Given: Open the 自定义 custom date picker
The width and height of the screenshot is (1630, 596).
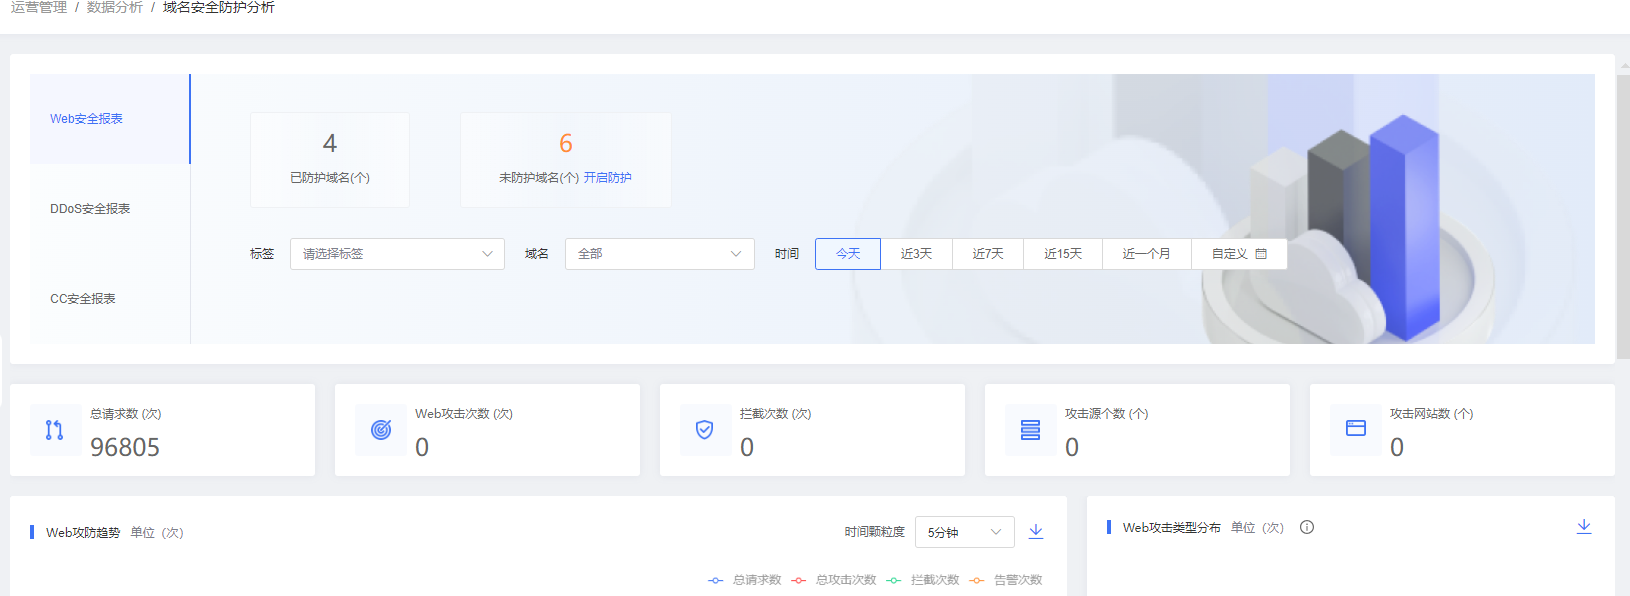Looking at the screenshot, I should [x=1238, y=254].
